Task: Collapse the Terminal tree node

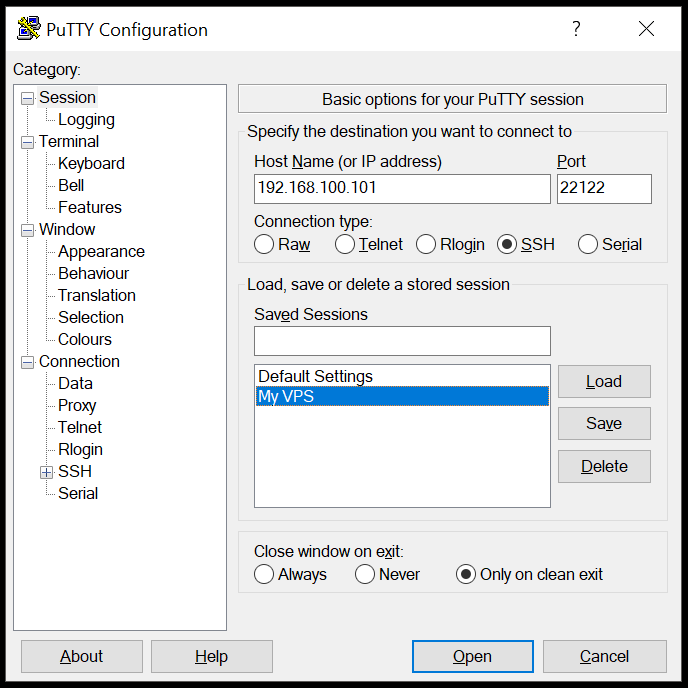Action: pyautogui.click(x=27, y=142)
